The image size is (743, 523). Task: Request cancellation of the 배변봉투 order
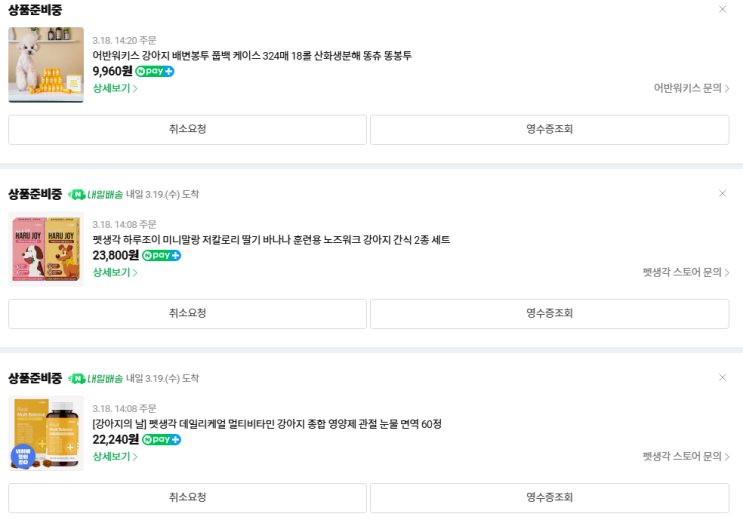point(188,129)
